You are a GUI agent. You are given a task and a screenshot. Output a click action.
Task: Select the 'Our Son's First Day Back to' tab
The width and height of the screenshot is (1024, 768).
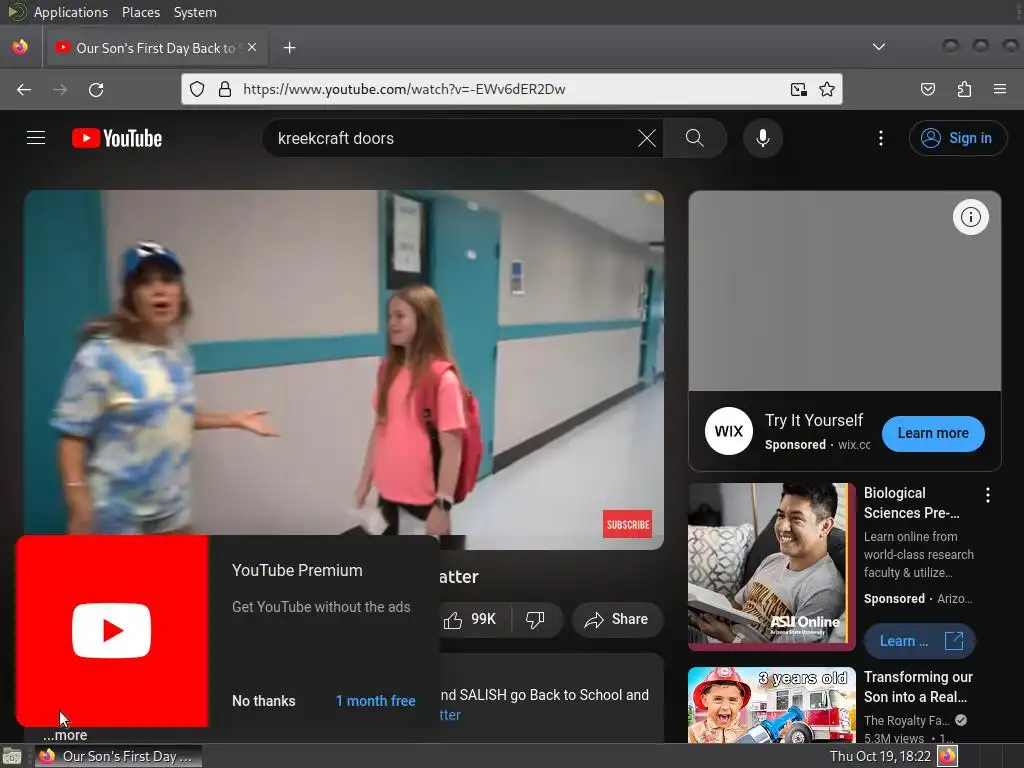pos(155,48)
